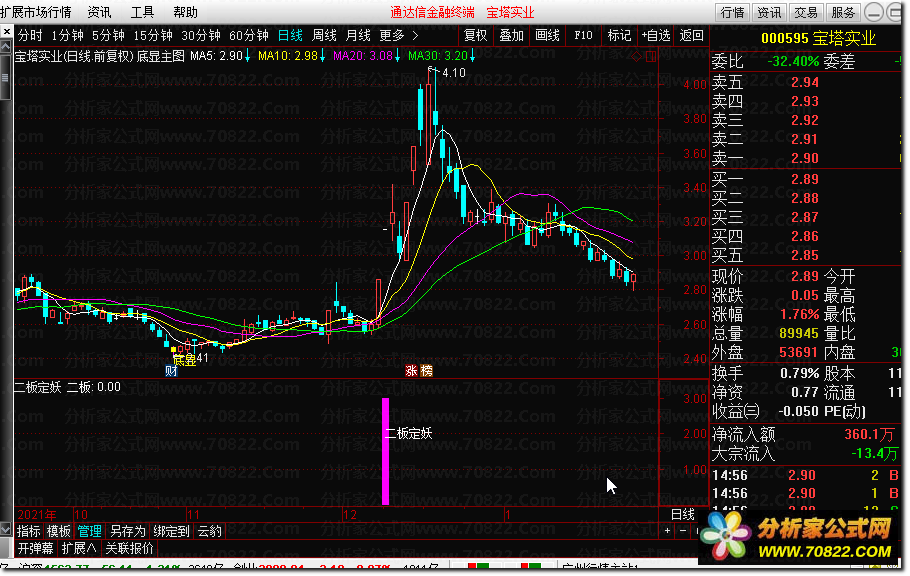This screenshot has width=910, height=576.
Task: Click the 云豹 button
Action: 210,531
